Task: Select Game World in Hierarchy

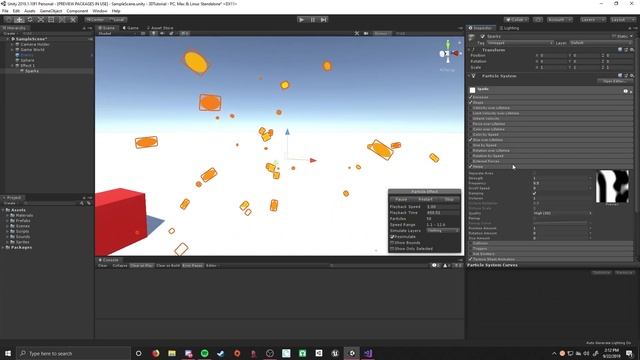Action: [32, 49]
